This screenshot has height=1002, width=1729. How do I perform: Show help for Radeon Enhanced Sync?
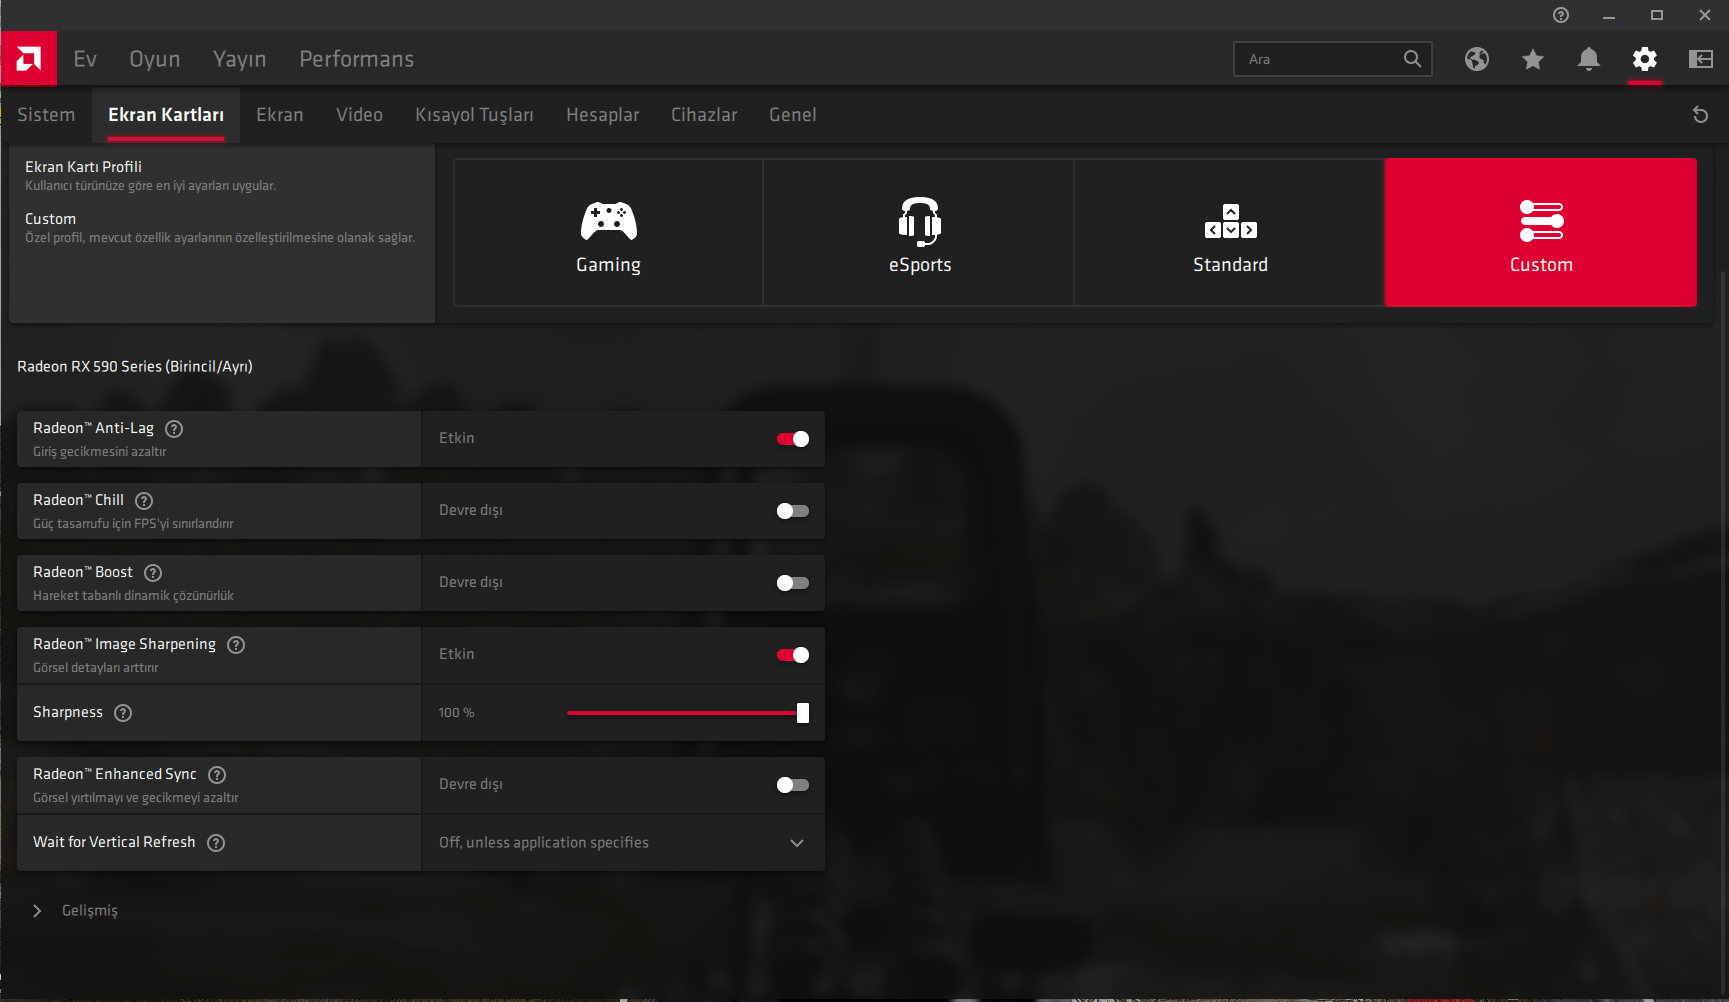(x=217, y=775)
